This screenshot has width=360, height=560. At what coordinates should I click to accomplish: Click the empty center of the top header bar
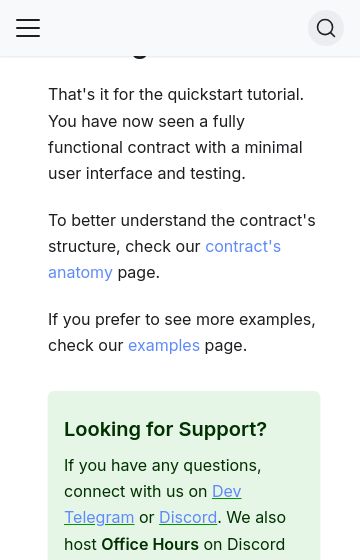174,28
